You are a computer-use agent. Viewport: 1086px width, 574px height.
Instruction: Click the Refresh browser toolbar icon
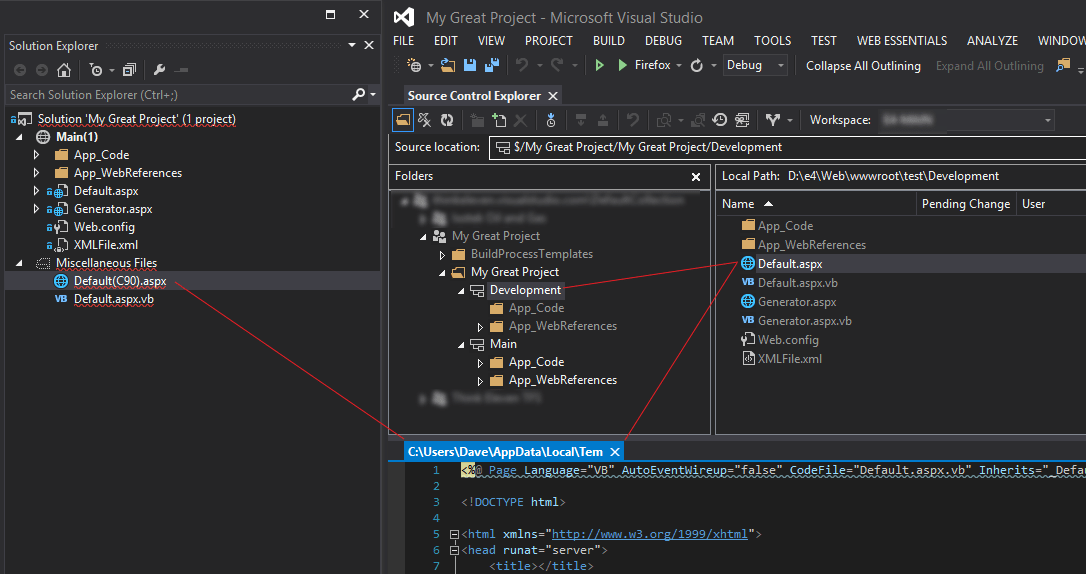(x=697, y=65)
